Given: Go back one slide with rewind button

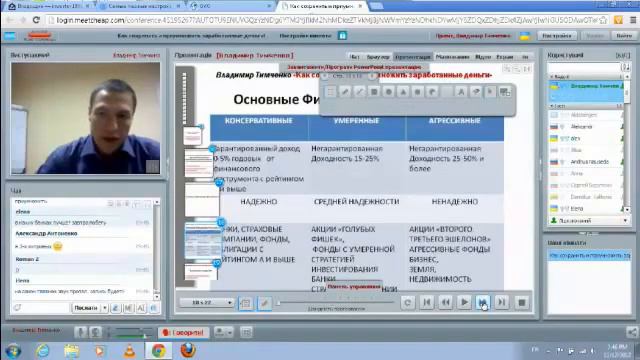Looking at the screenshot, I should pyautogui.click(x=445, y=302).
